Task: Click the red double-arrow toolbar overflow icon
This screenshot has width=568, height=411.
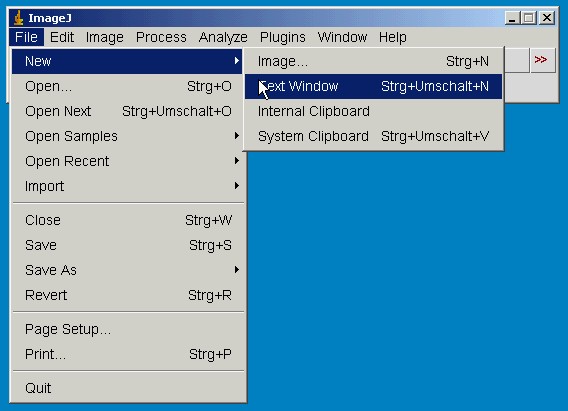Action: click(542, 60)
